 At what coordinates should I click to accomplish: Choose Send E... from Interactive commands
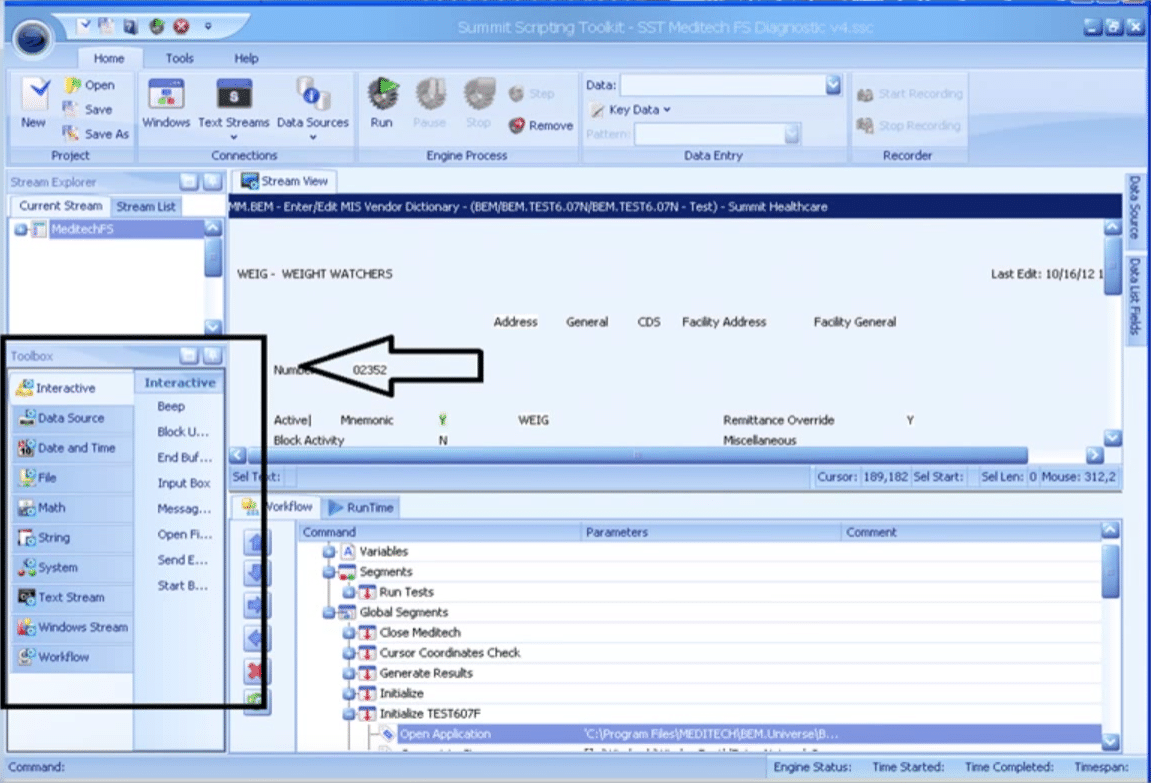tap(182, 561)
